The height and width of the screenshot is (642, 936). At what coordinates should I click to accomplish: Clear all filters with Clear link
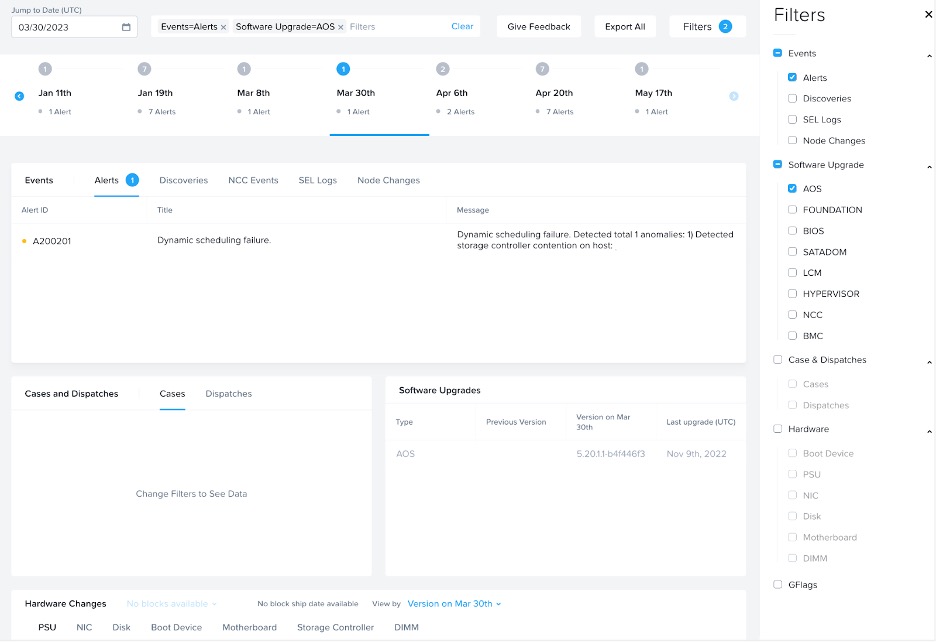462,27
